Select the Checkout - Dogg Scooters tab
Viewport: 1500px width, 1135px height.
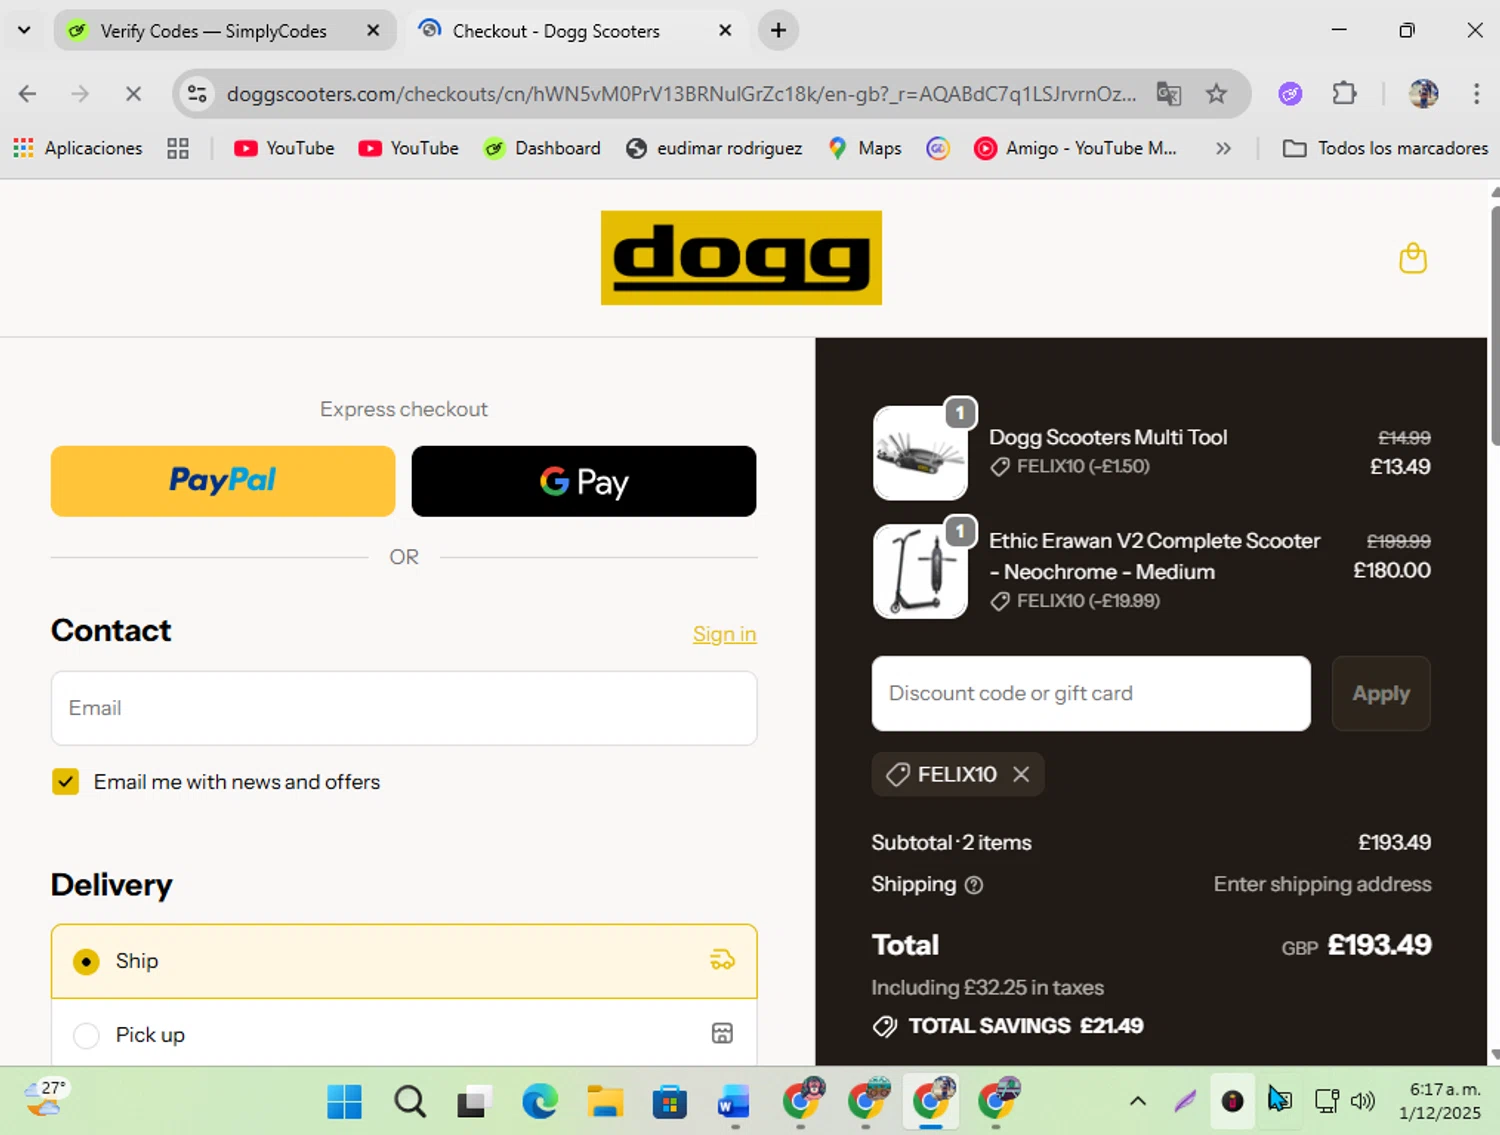556,31
